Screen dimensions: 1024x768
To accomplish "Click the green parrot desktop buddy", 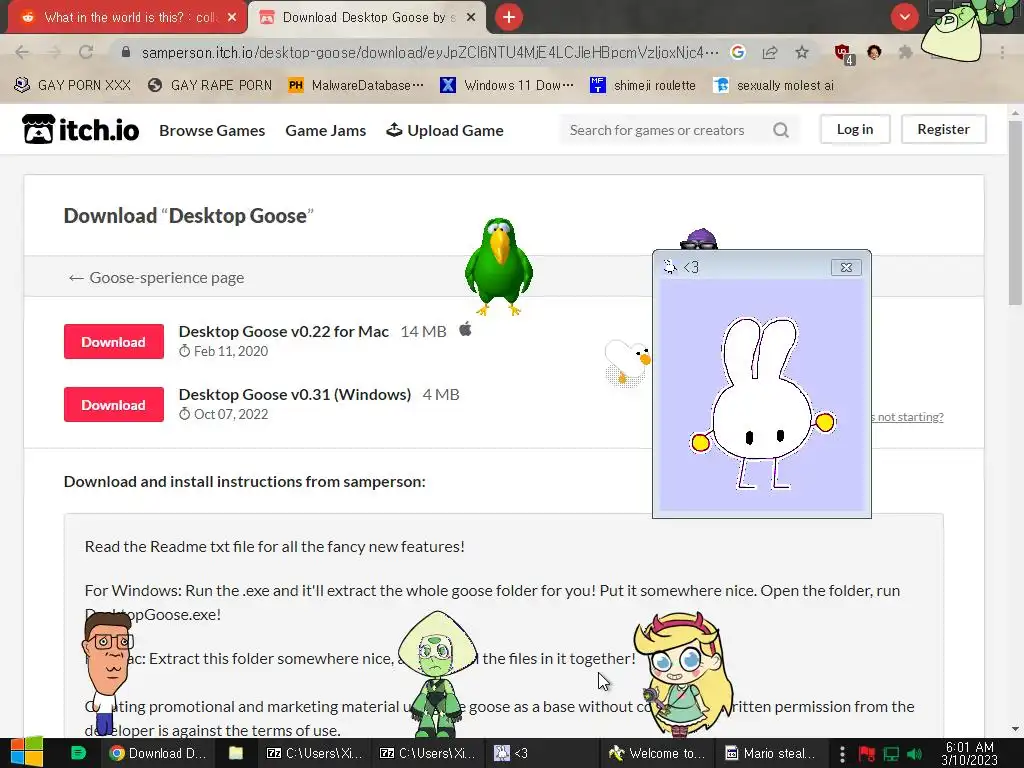I will (x=499, y=265).
